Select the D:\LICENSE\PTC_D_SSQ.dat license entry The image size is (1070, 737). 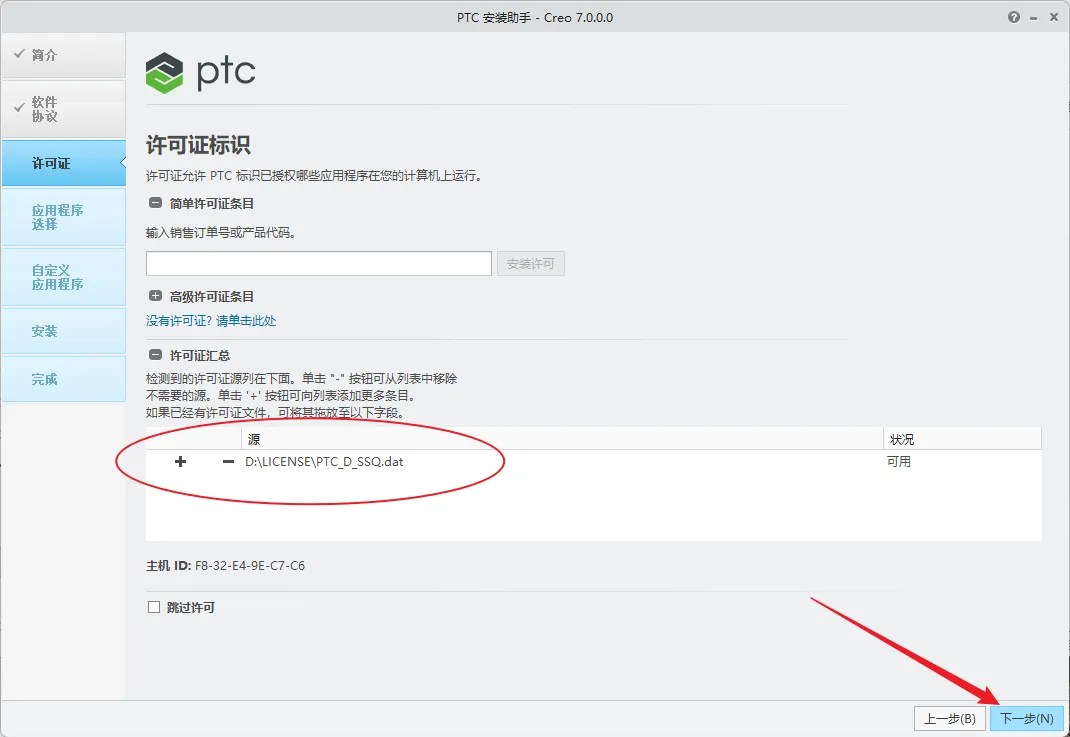[324, 462]
